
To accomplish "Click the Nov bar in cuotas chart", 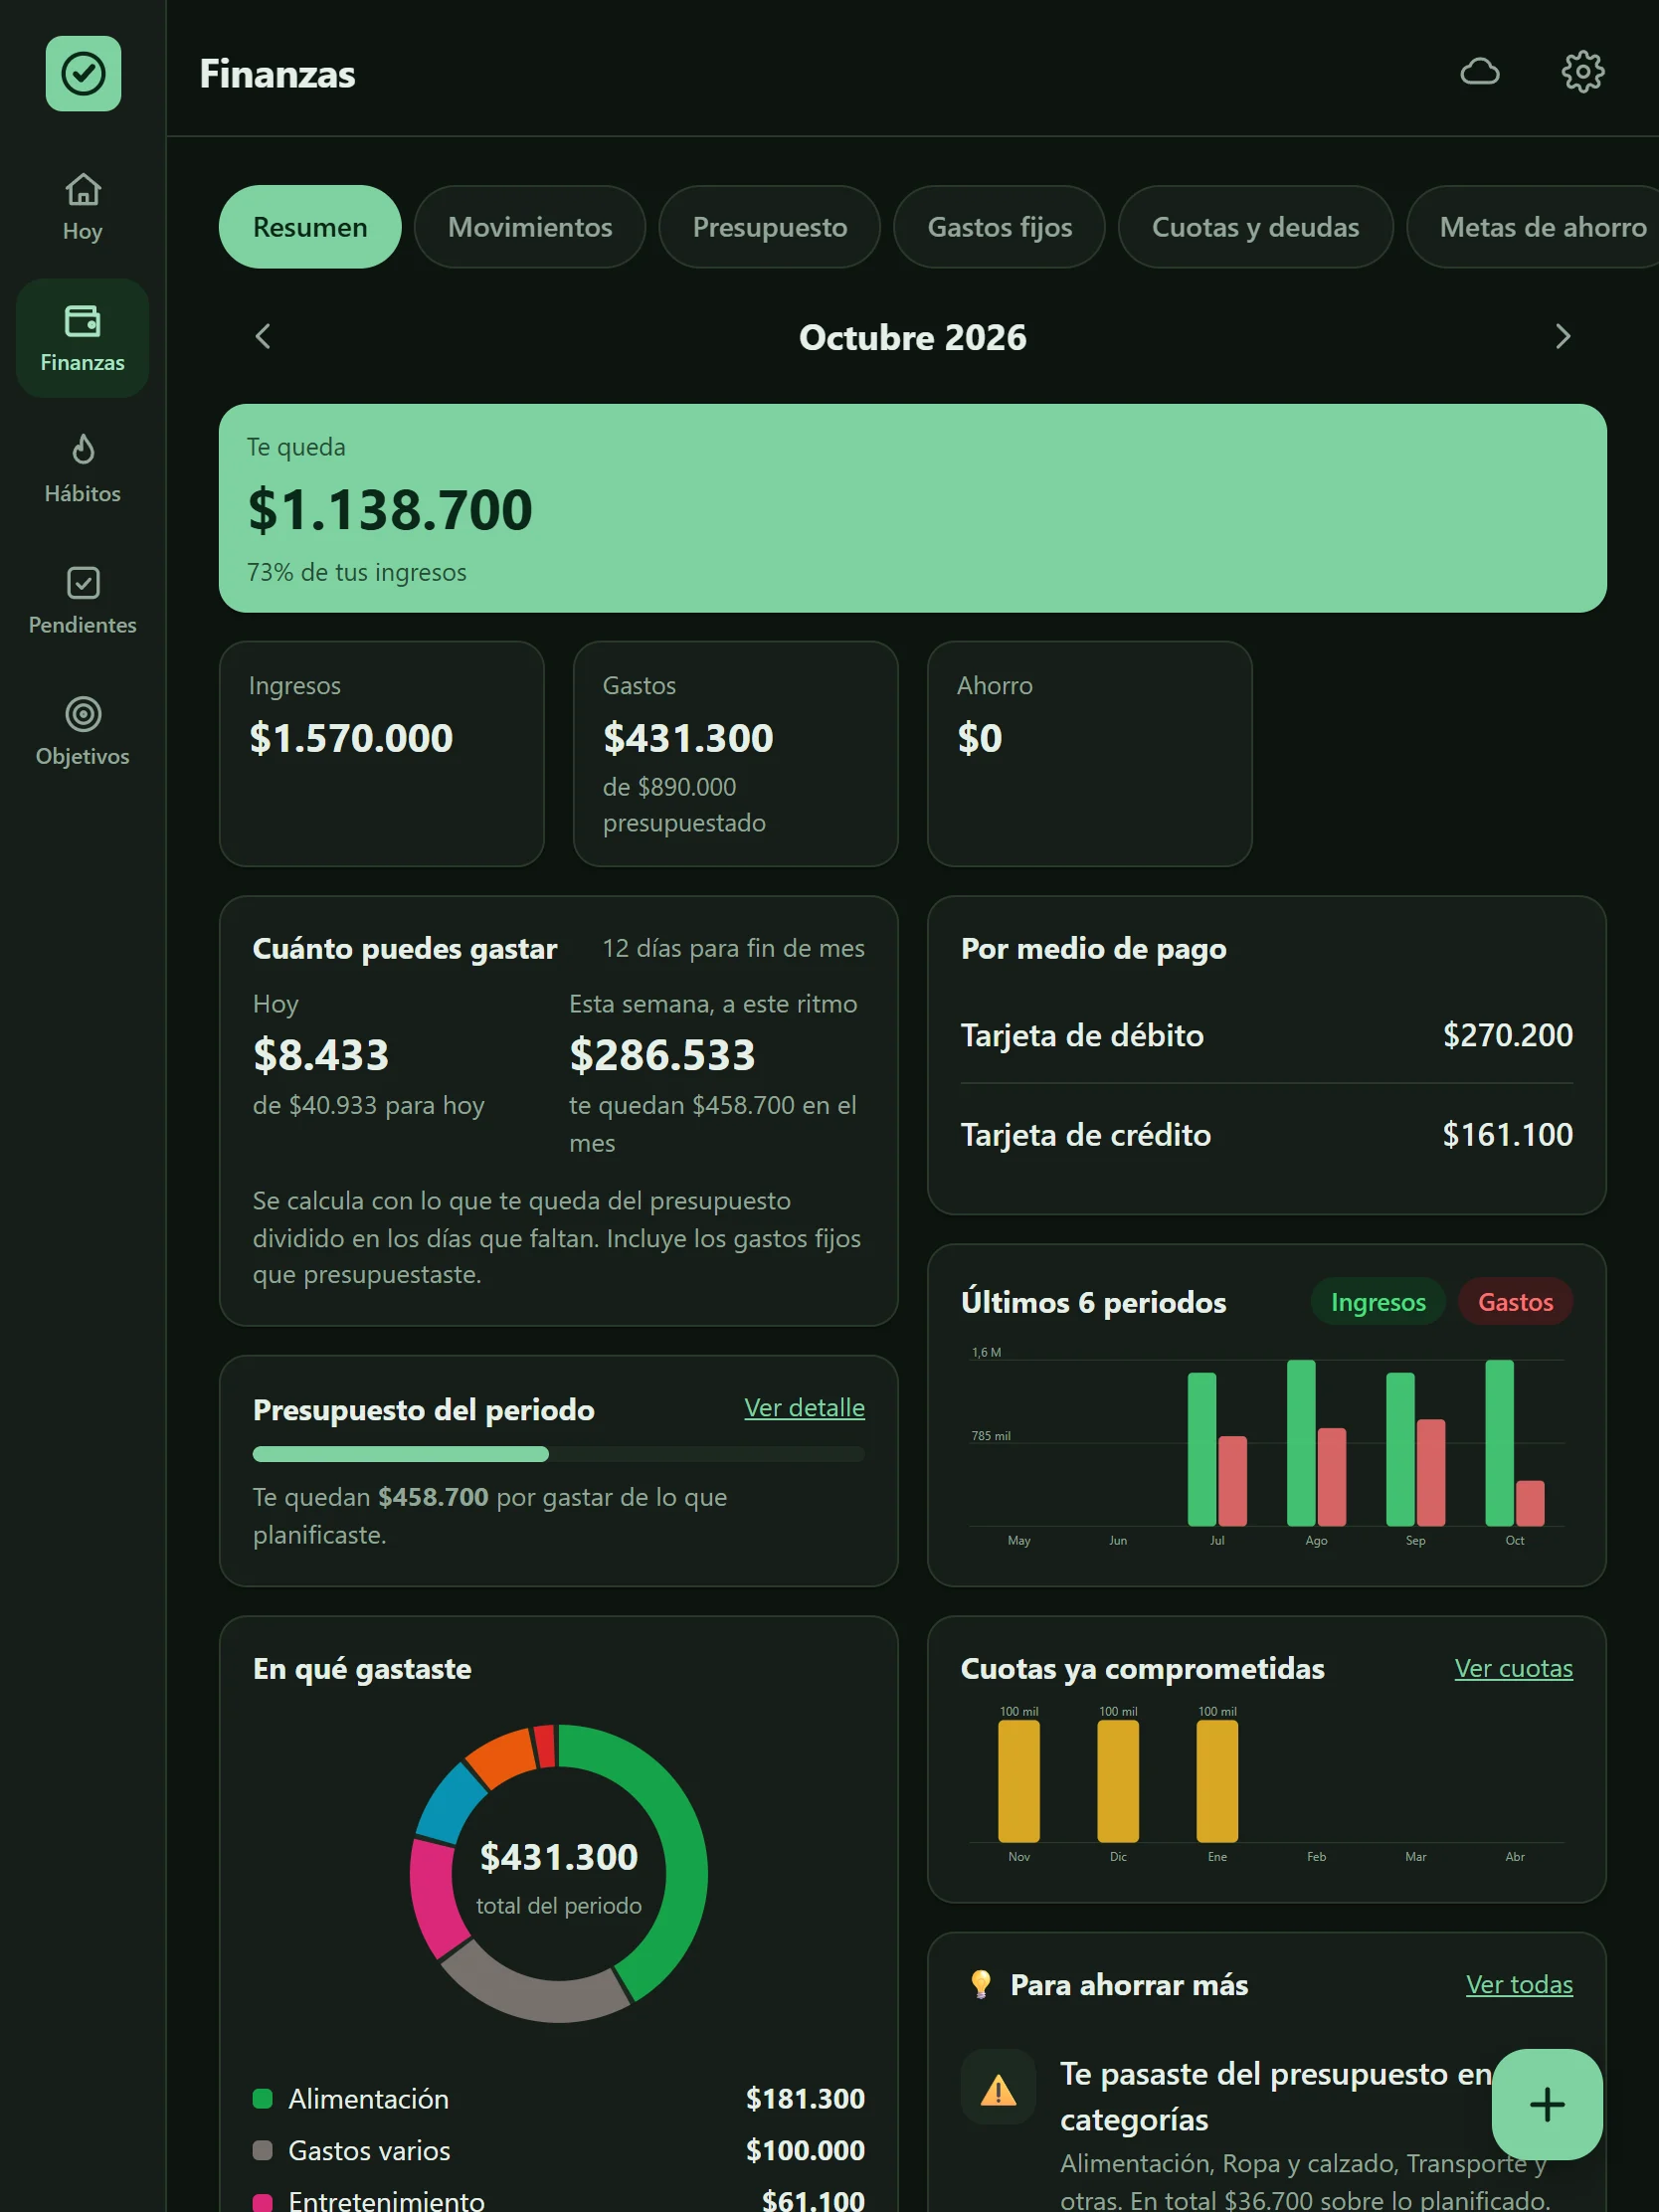I will (1019, 1781).
